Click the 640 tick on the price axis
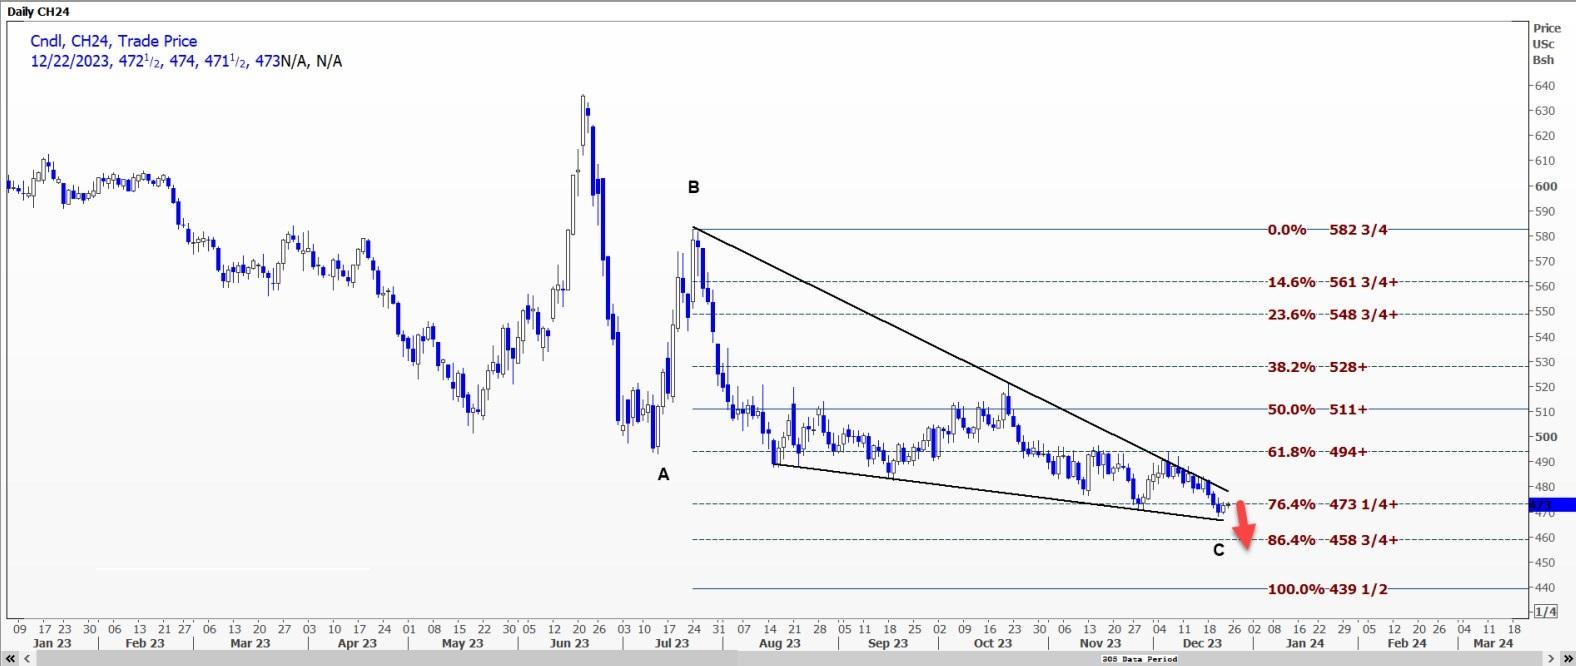Image resolution: width=1576 pixels, height=666 pixels. 1545,86
